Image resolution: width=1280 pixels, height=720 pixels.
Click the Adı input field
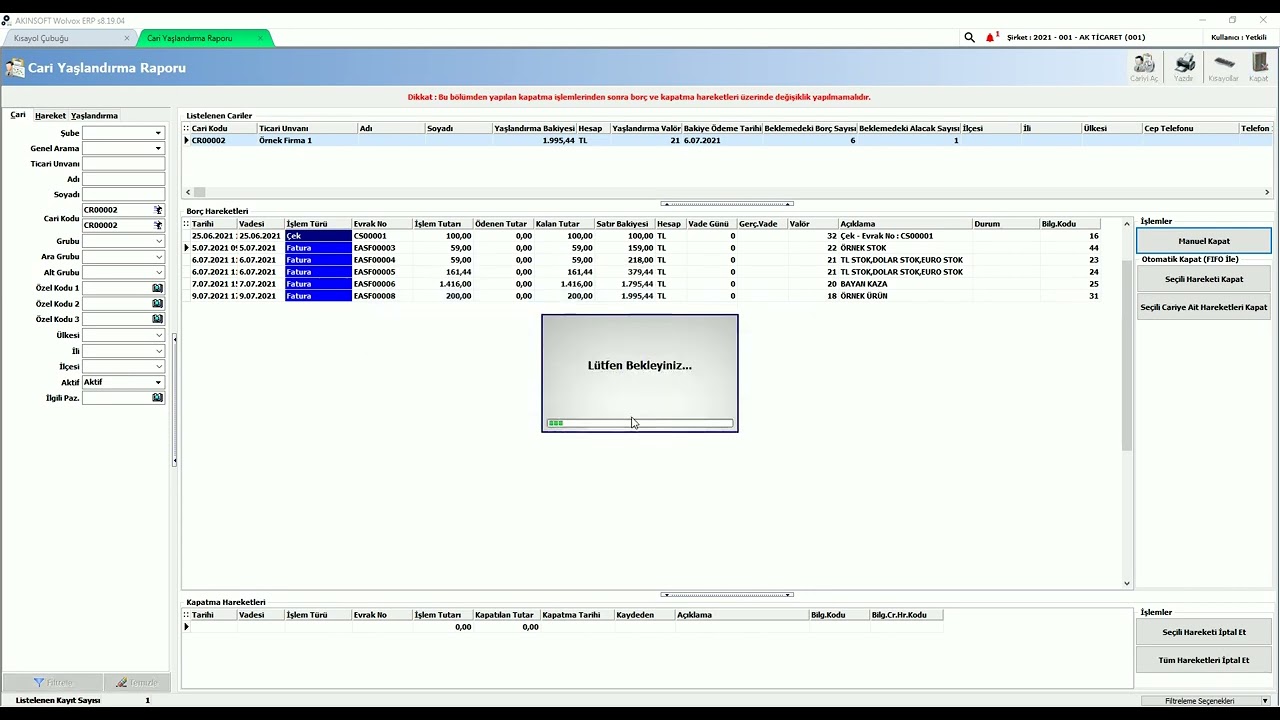click(123, 179)
